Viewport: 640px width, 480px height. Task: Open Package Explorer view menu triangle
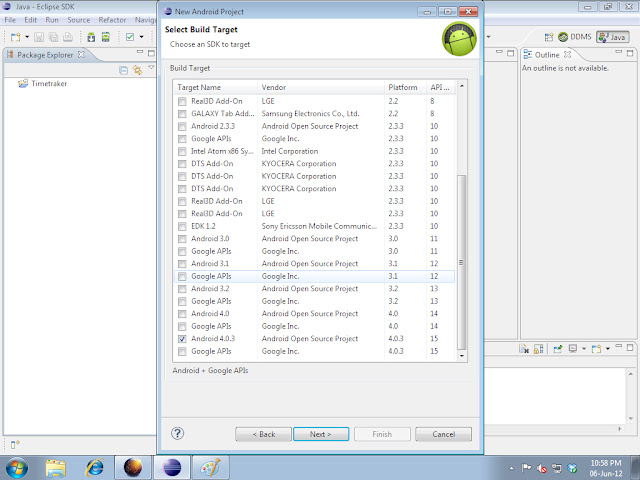pos(151,67)
